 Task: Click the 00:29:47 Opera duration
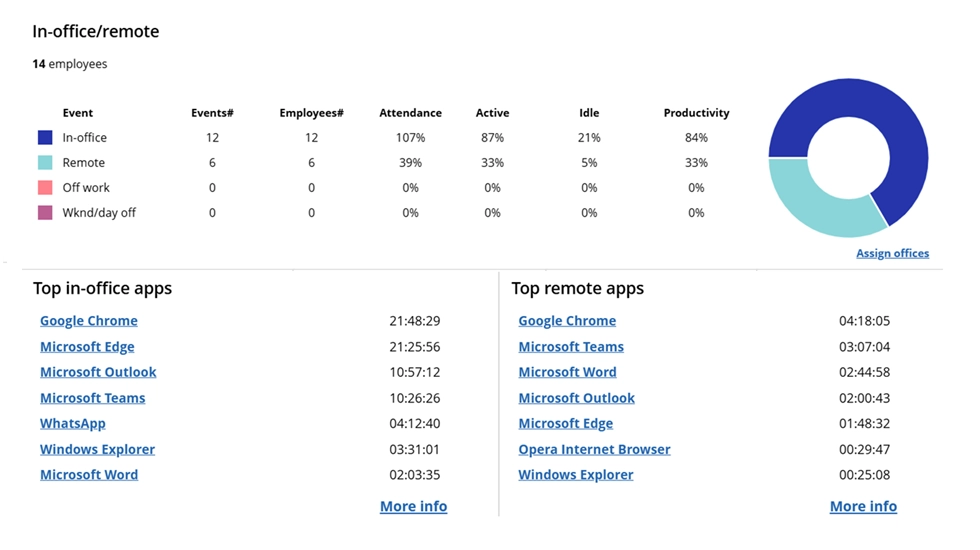[864, 449]
